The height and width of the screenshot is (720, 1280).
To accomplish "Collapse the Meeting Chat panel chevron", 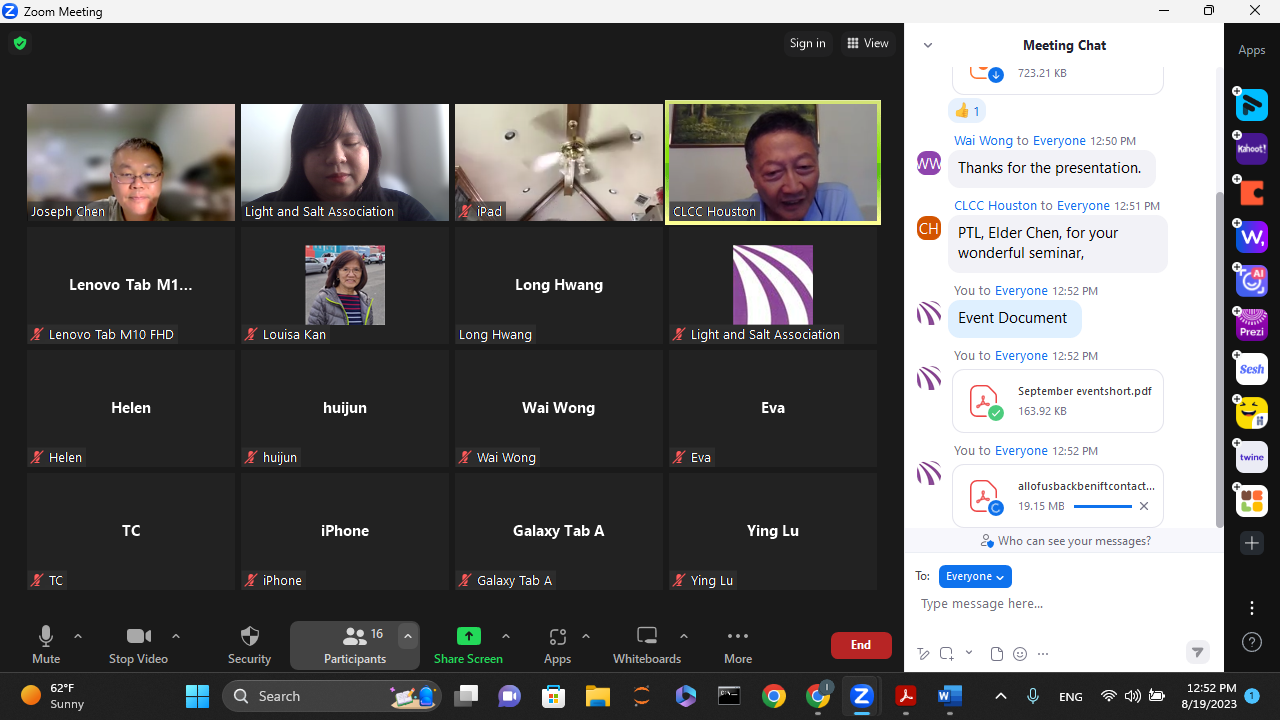I will coord(928,45).
